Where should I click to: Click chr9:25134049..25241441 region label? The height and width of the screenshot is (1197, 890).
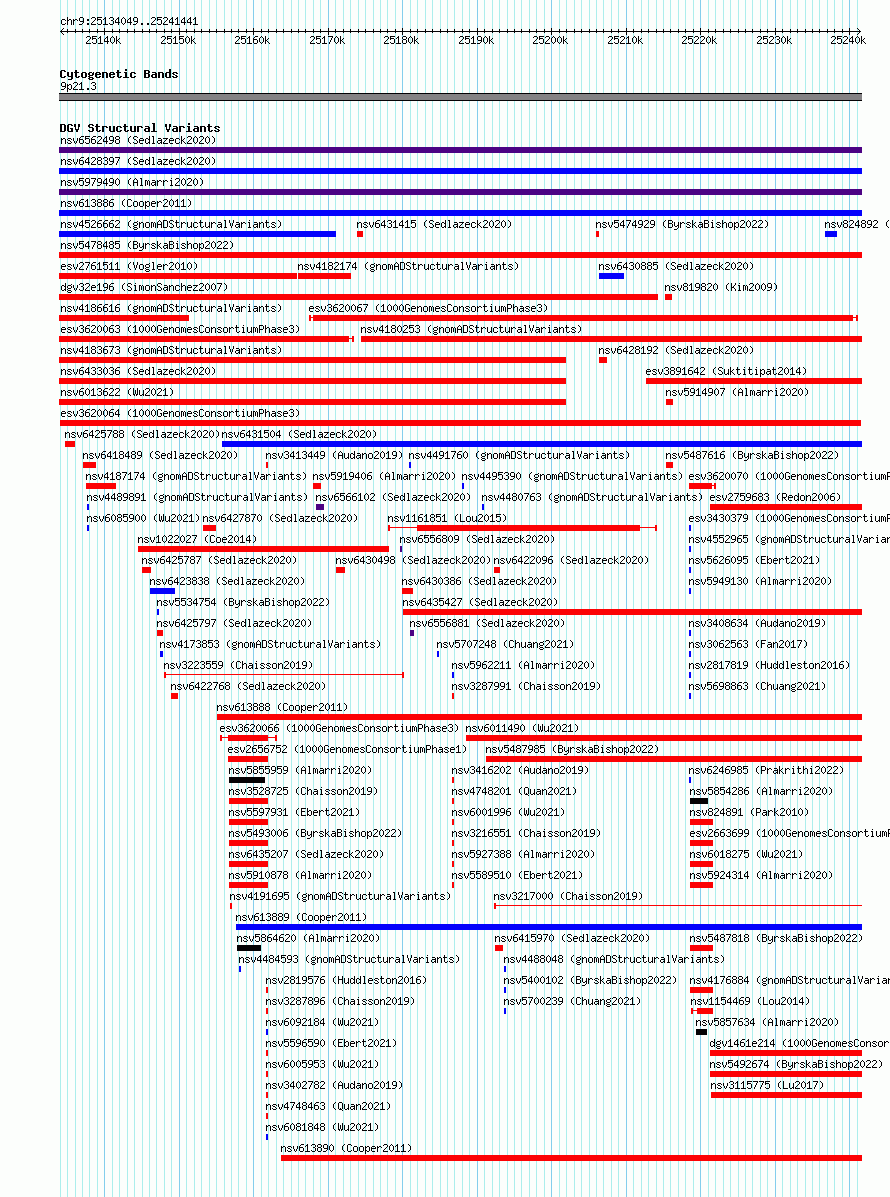(129, 21)
